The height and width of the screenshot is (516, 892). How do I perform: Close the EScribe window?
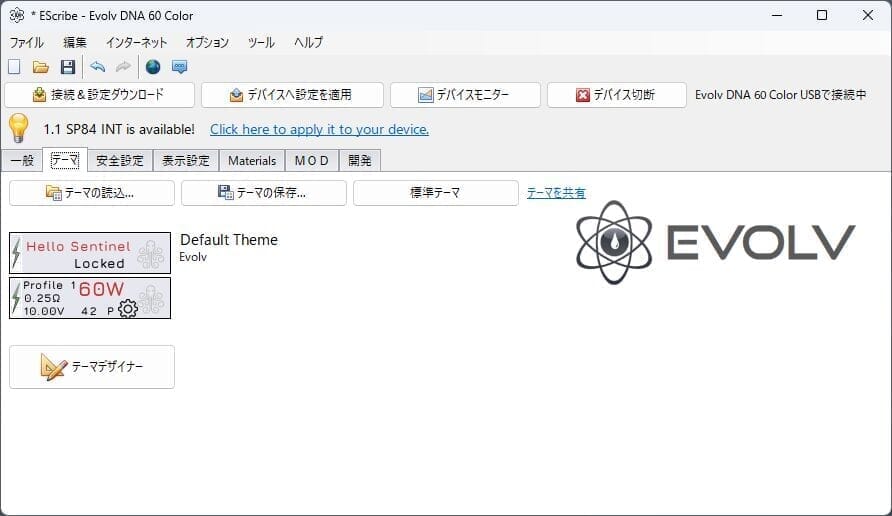(x=868, y=15)
